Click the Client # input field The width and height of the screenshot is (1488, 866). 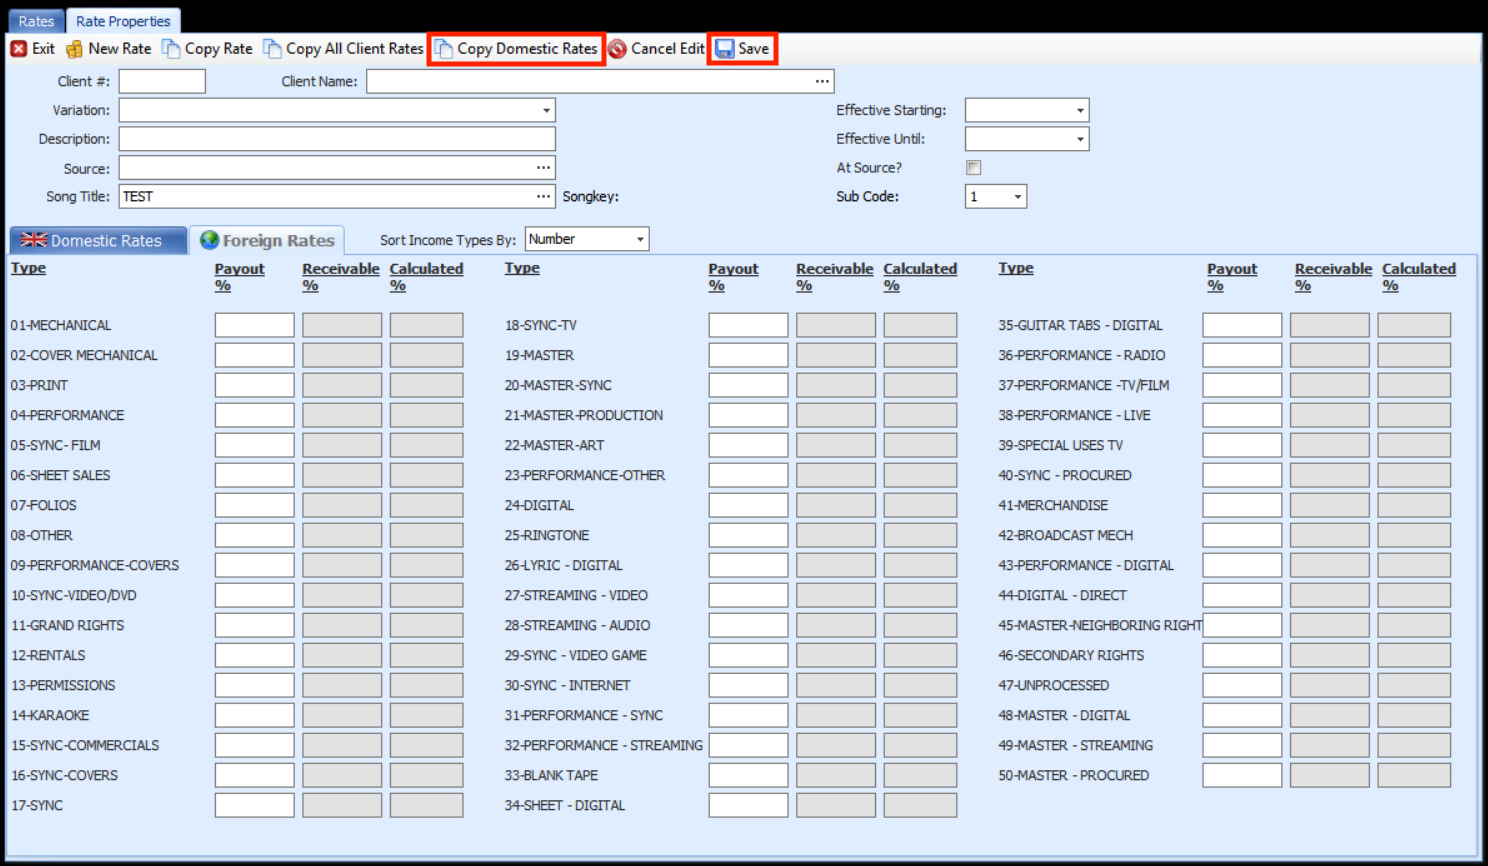162,81
